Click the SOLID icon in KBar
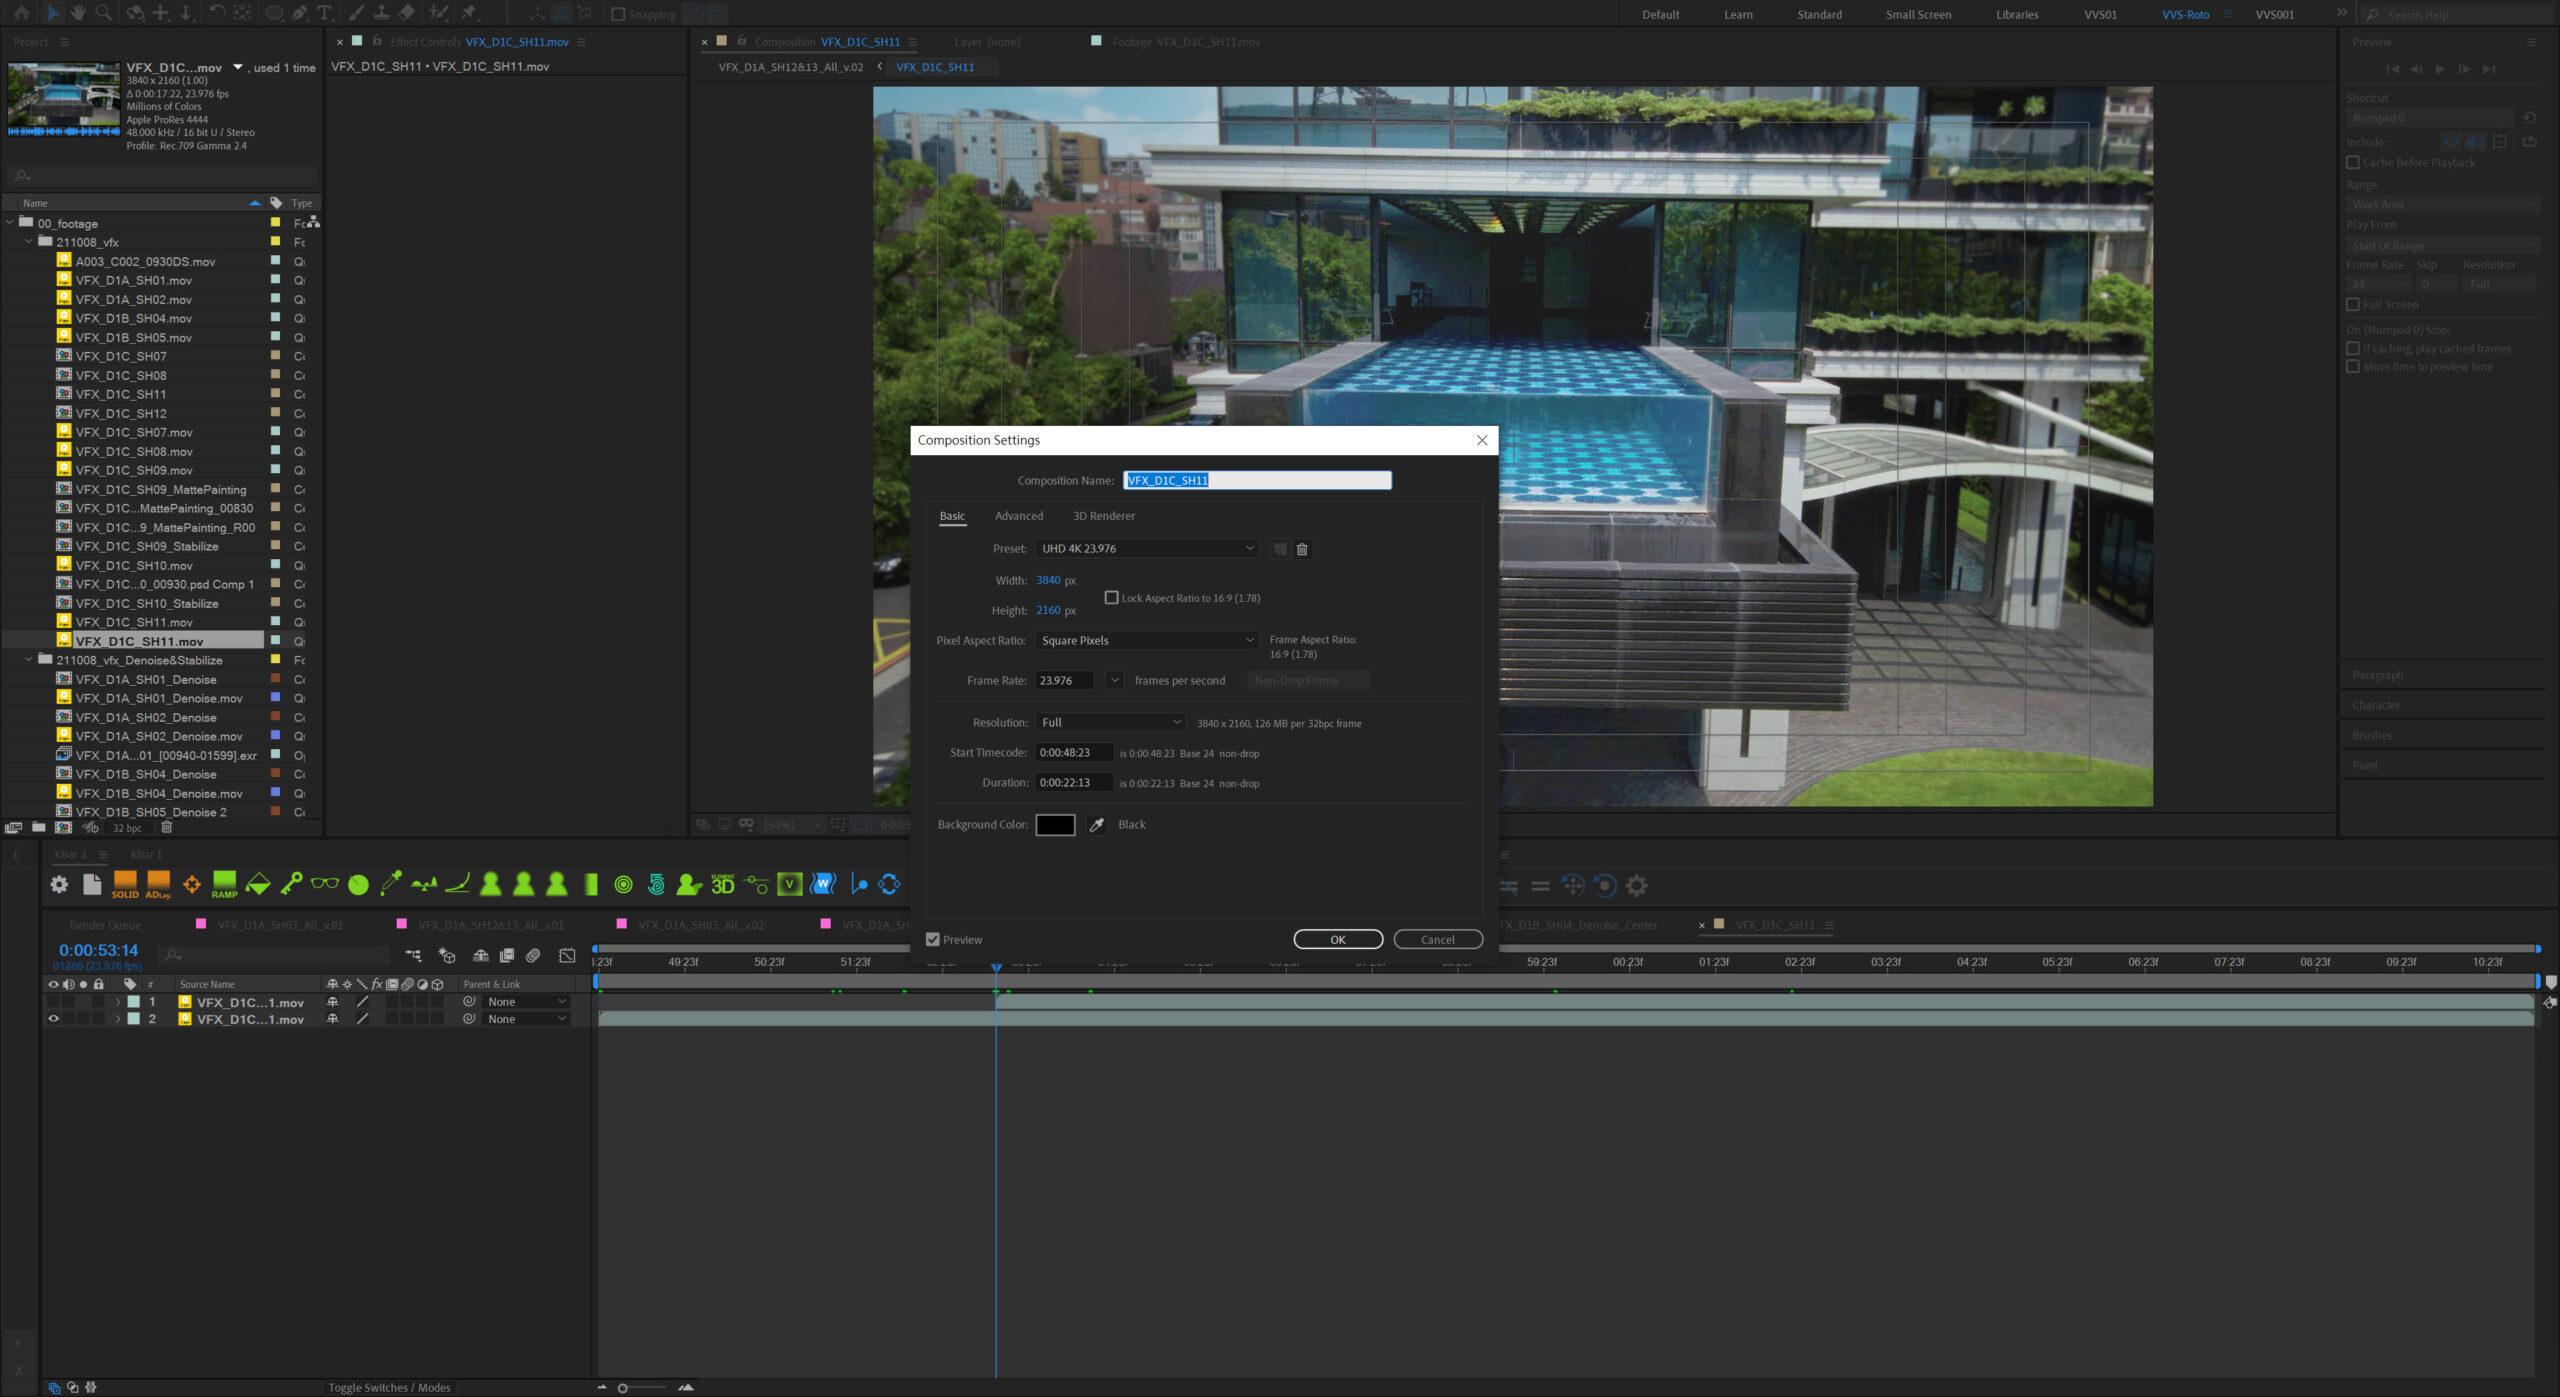This screenshot has height=1397, width=2560. (125, 884)
